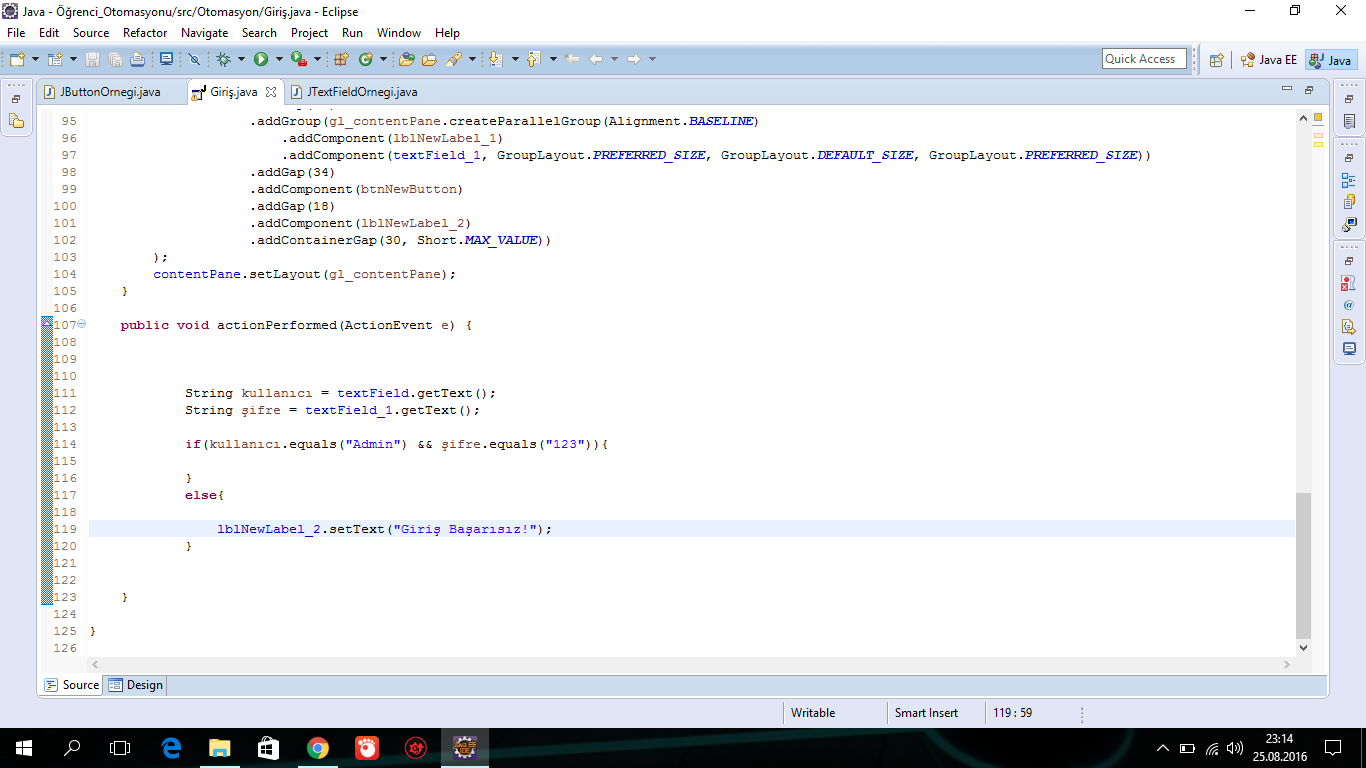The height and width of the screenshot is (768, 1366).
Task: Click the Print toolbar icon
Action: (x=137, y=59)
